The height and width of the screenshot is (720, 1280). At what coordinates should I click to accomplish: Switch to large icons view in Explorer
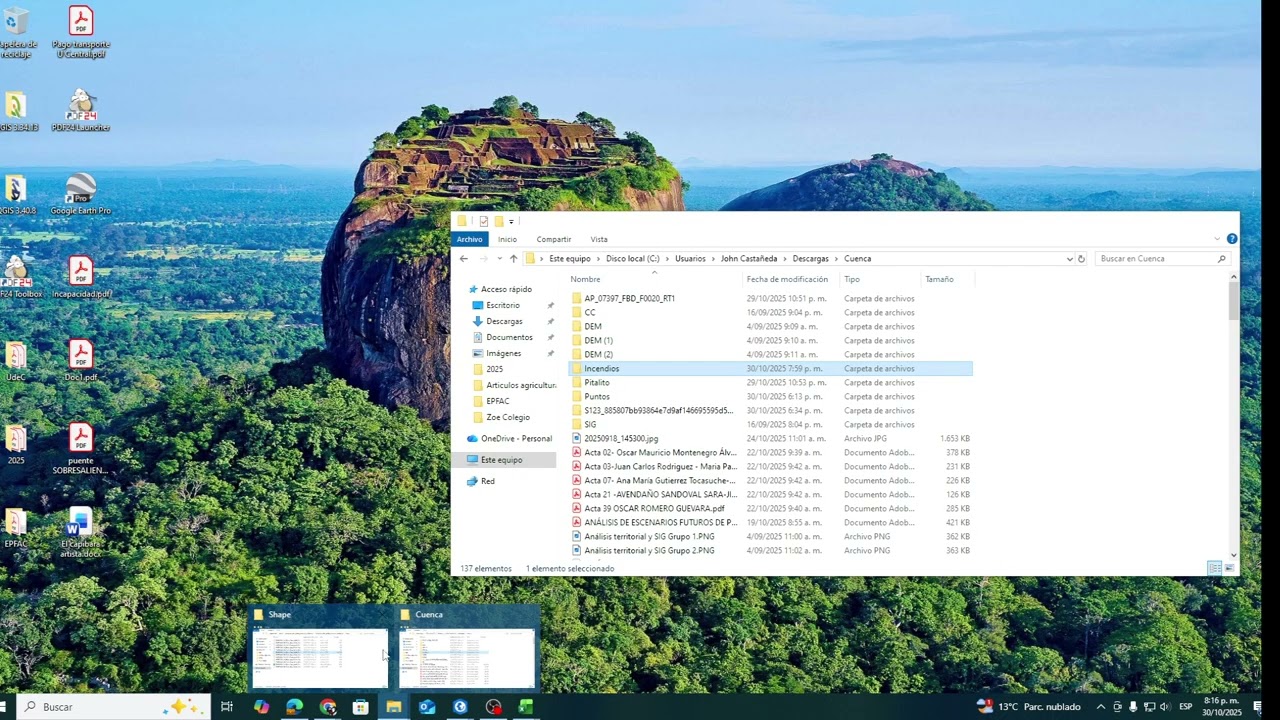pyautogui.click(x=1230, y=568)
